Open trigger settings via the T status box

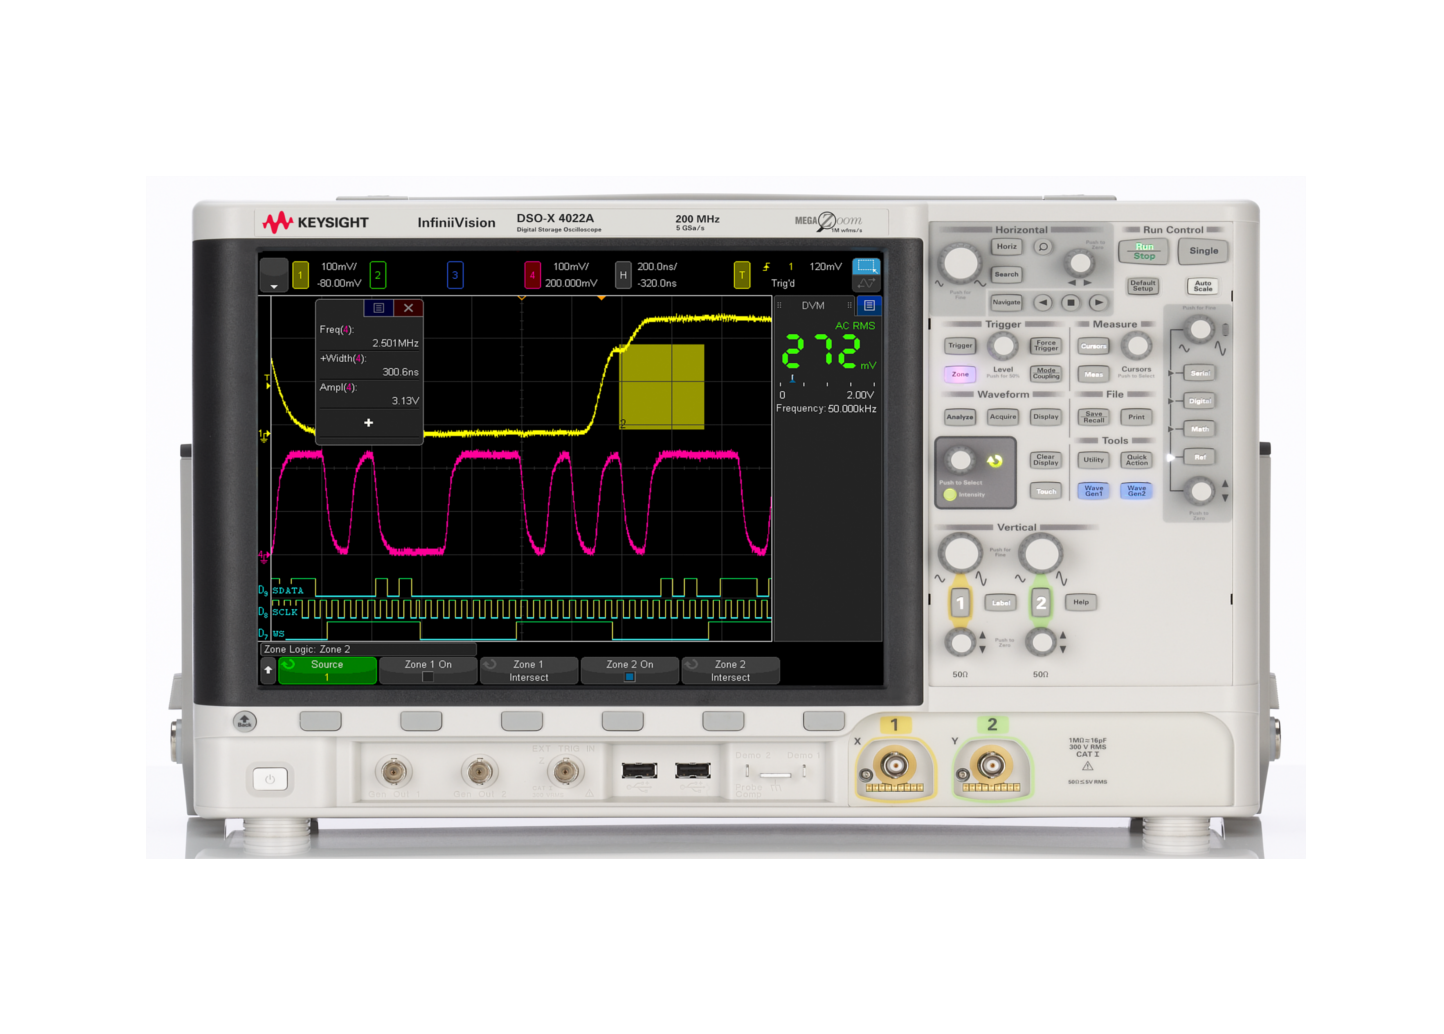coord(742,273)
